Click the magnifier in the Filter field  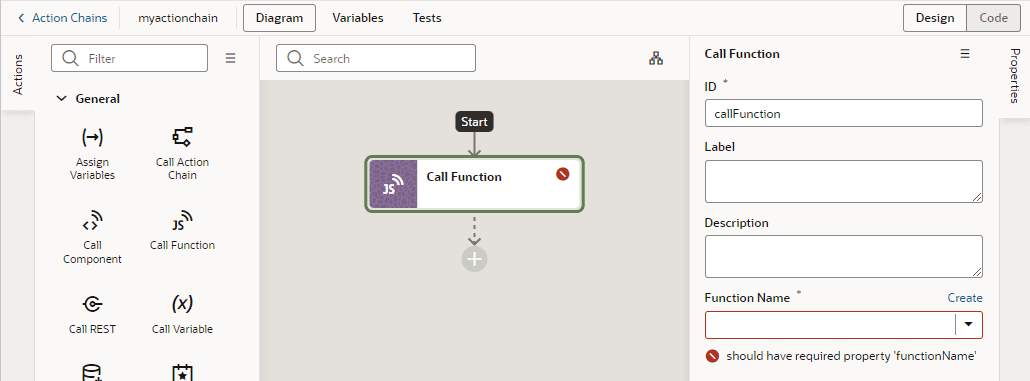(70, 58)
